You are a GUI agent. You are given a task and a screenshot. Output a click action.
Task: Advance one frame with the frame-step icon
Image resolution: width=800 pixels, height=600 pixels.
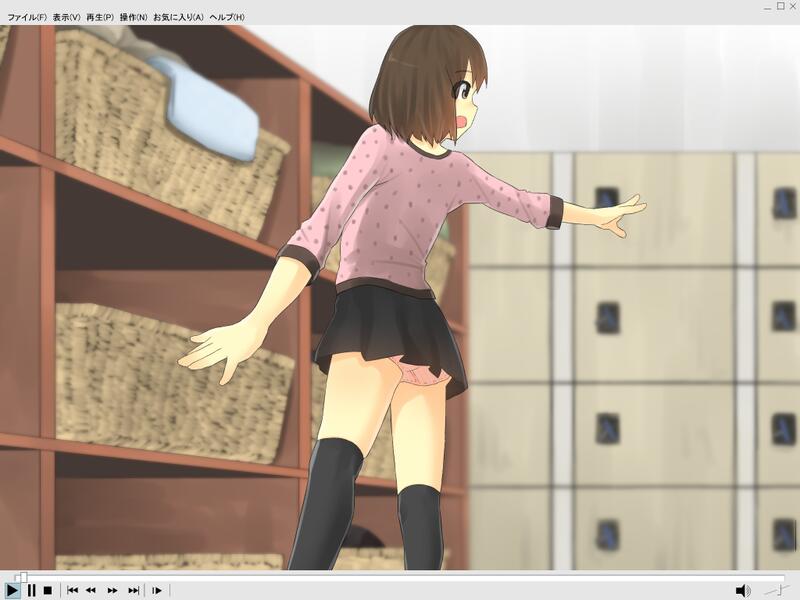157,590
